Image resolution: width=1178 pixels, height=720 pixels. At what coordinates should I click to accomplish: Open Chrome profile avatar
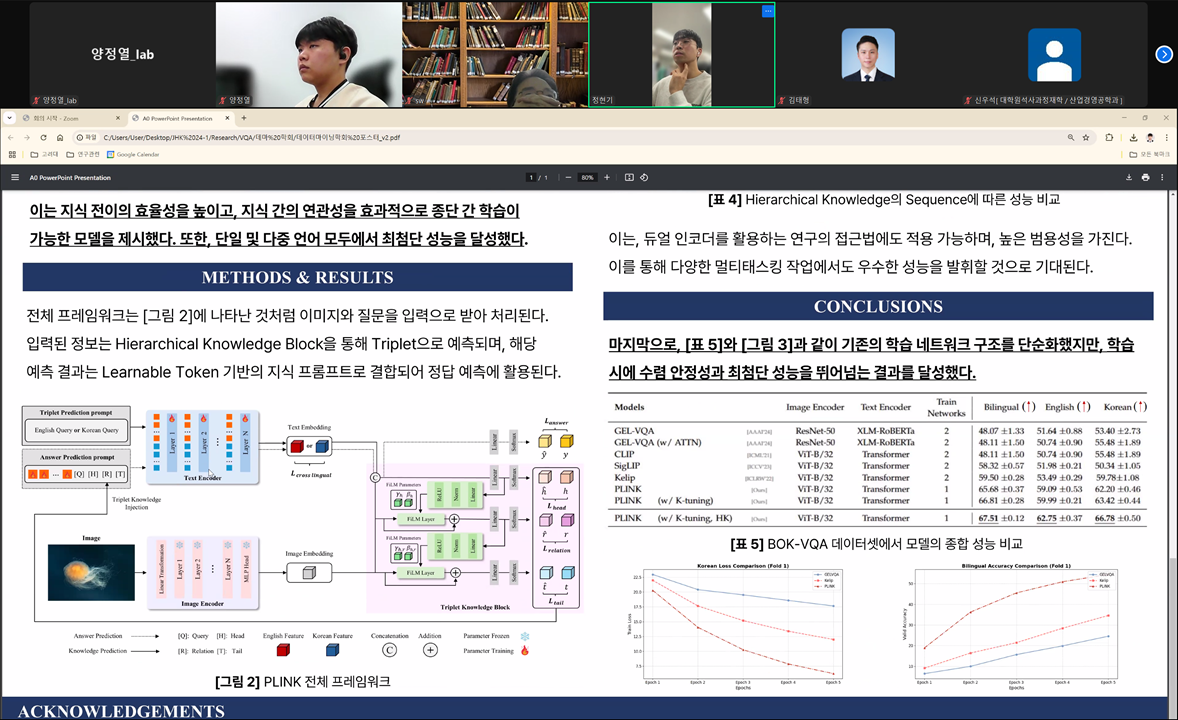point(1149,138)
